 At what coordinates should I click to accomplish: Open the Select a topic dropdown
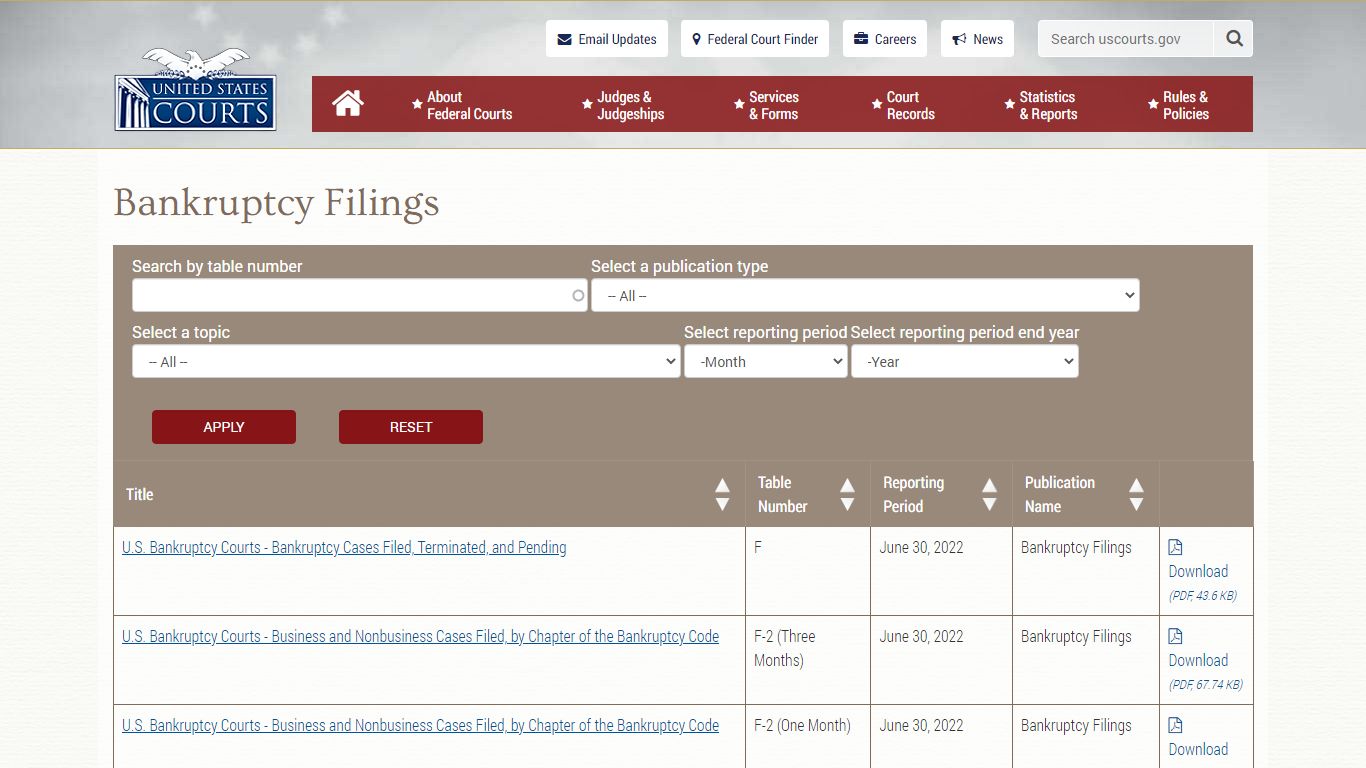pos(406,361)
